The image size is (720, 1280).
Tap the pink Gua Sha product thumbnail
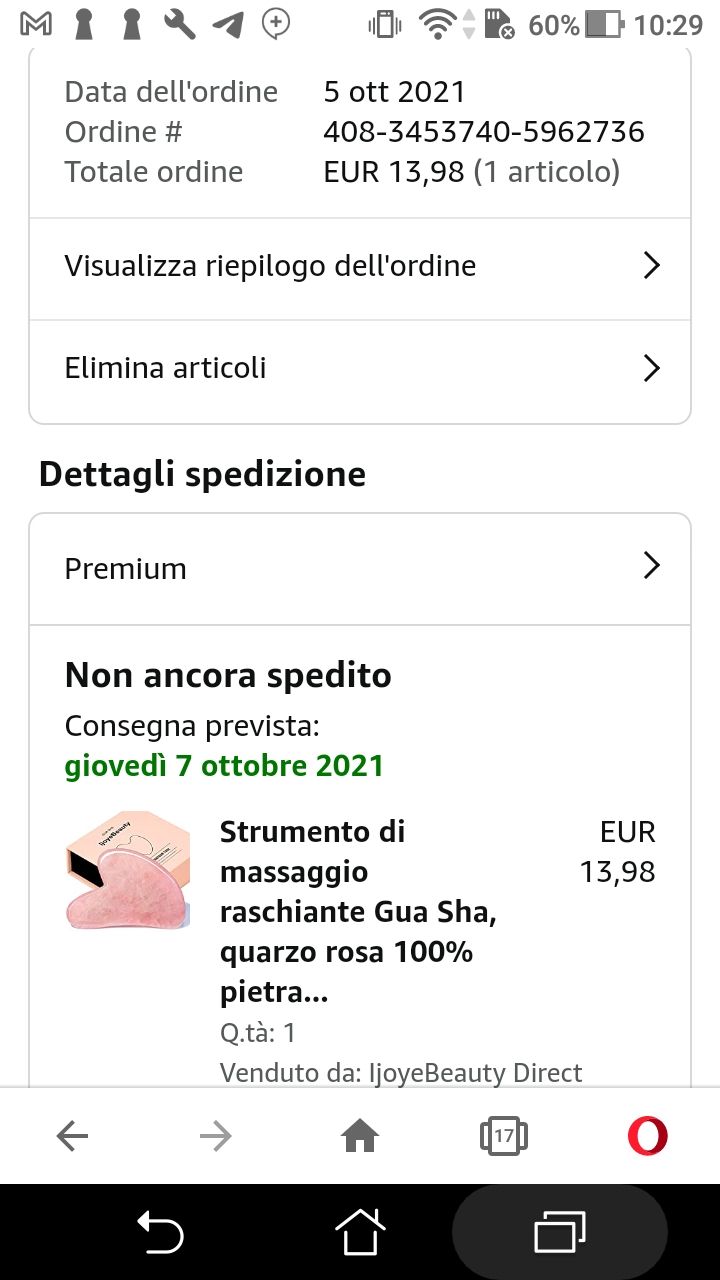pyautogui.click(x=127, y=870)
